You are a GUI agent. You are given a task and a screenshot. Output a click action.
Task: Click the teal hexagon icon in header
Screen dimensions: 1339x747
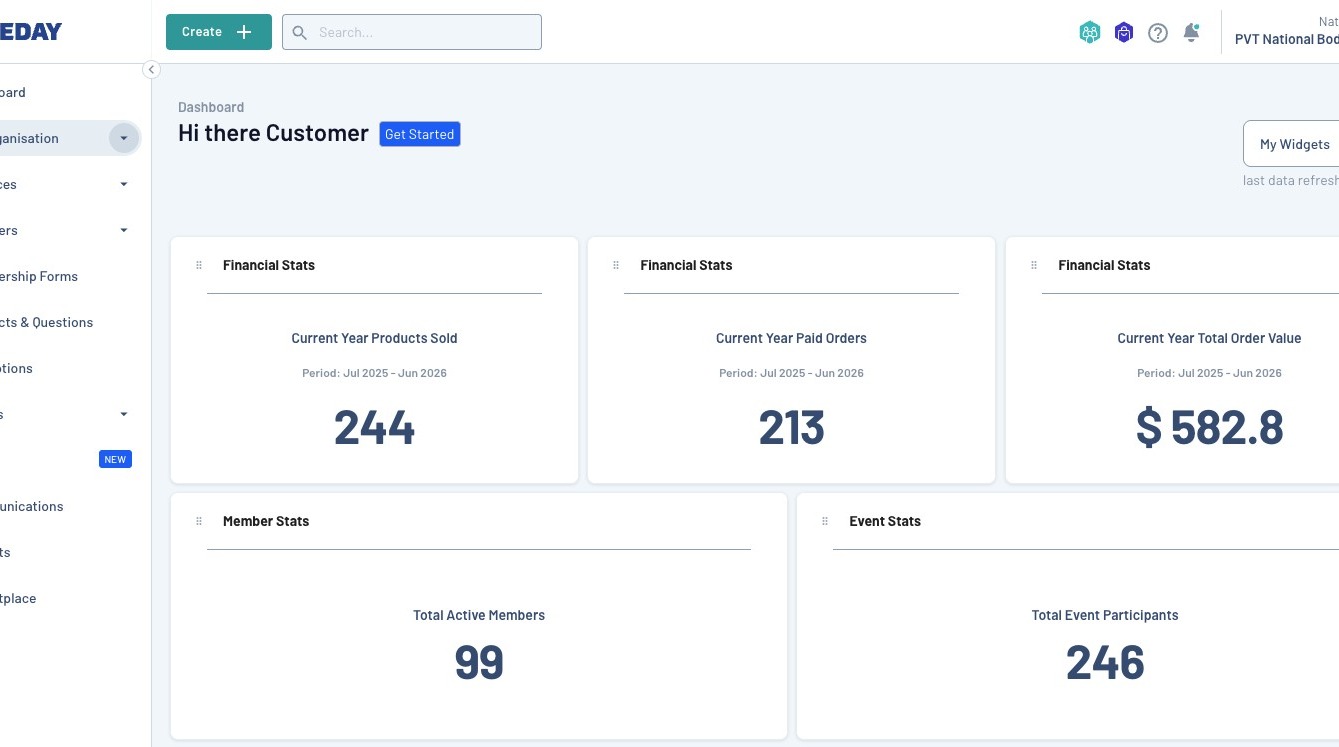(1090, 33)
